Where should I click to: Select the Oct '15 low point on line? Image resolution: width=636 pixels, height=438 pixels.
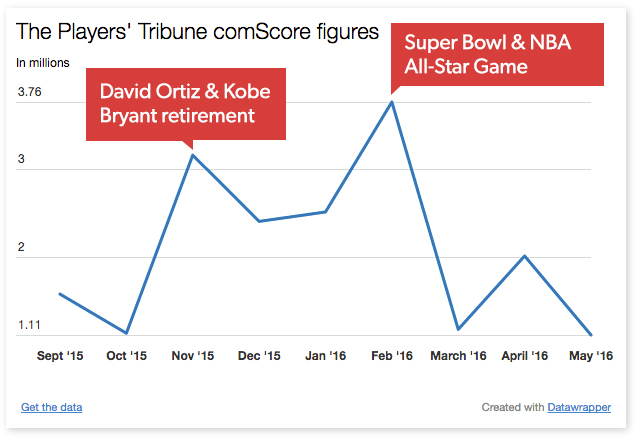(x=126, y=333)
